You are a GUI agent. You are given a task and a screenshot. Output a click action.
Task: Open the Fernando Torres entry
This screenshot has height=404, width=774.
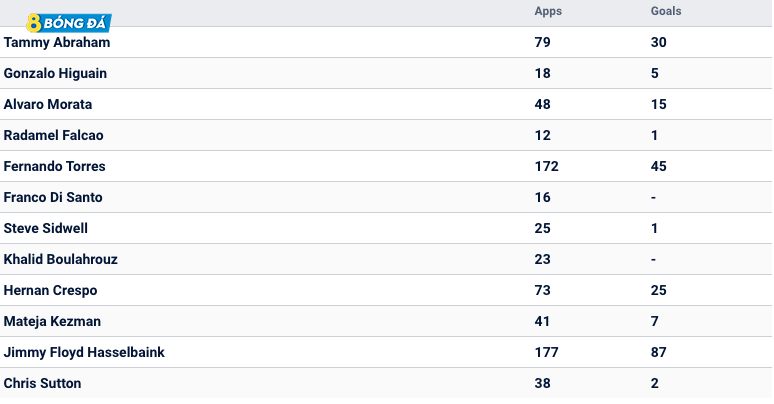tap(55, 166)
